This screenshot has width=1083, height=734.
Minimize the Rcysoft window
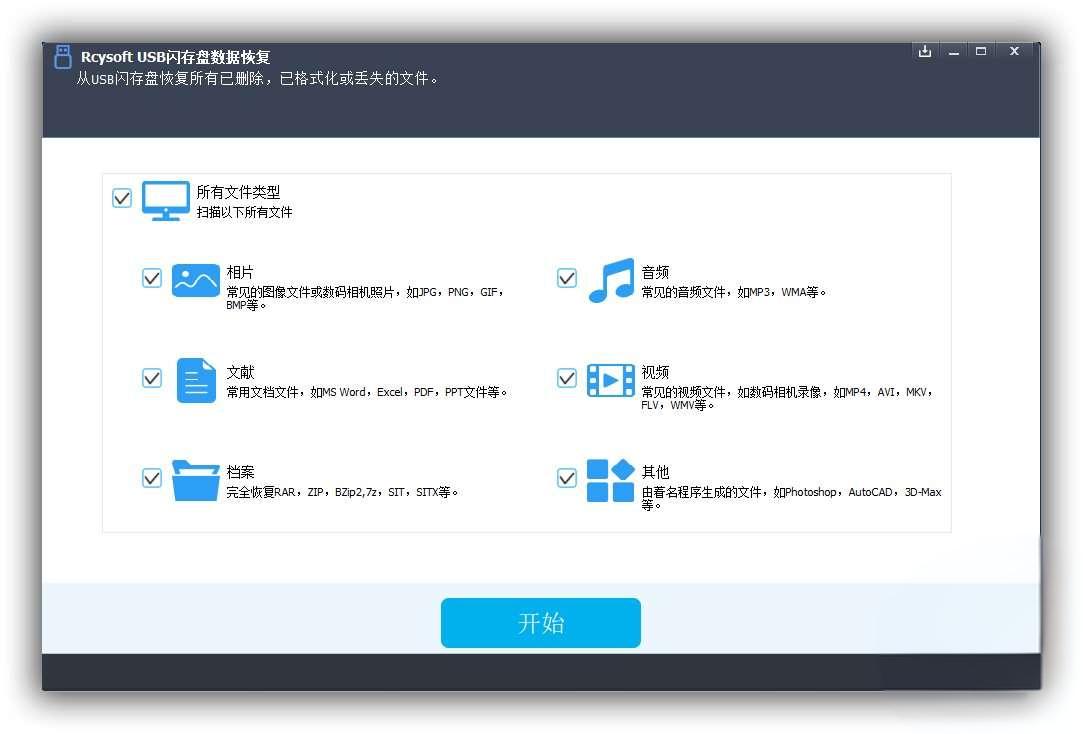click(954, 52)
